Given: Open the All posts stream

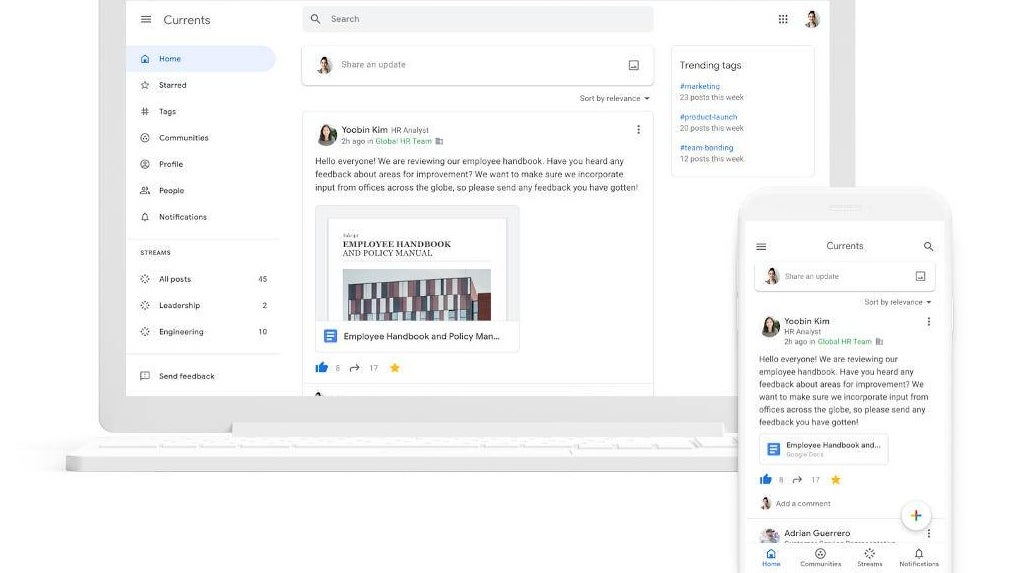Looking at the screenshot, I should 203,279.
